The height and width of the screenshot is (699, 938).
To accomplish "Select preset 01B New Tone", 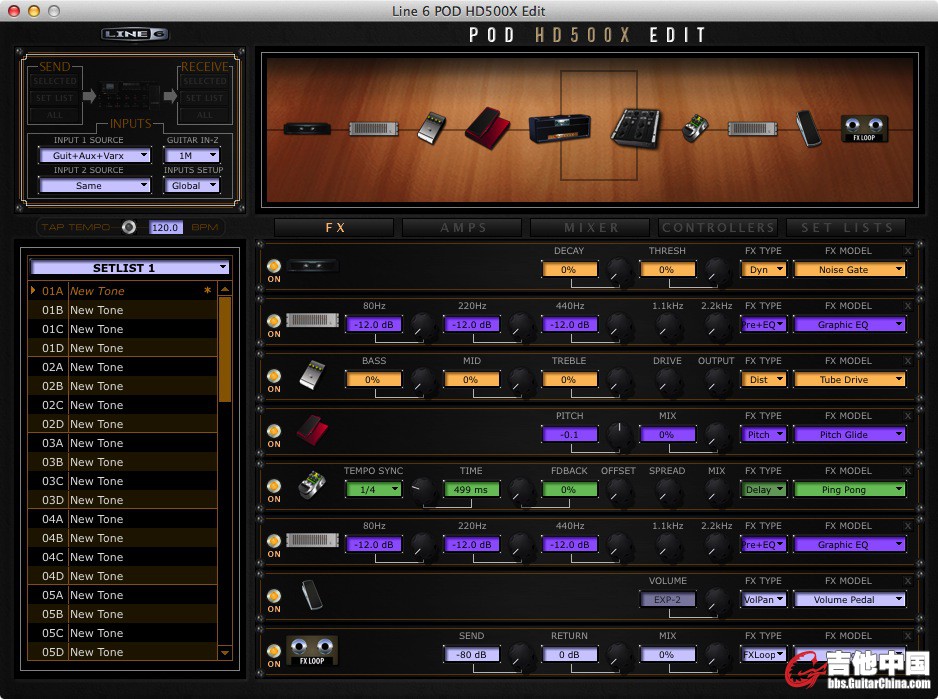I will 123,310.
